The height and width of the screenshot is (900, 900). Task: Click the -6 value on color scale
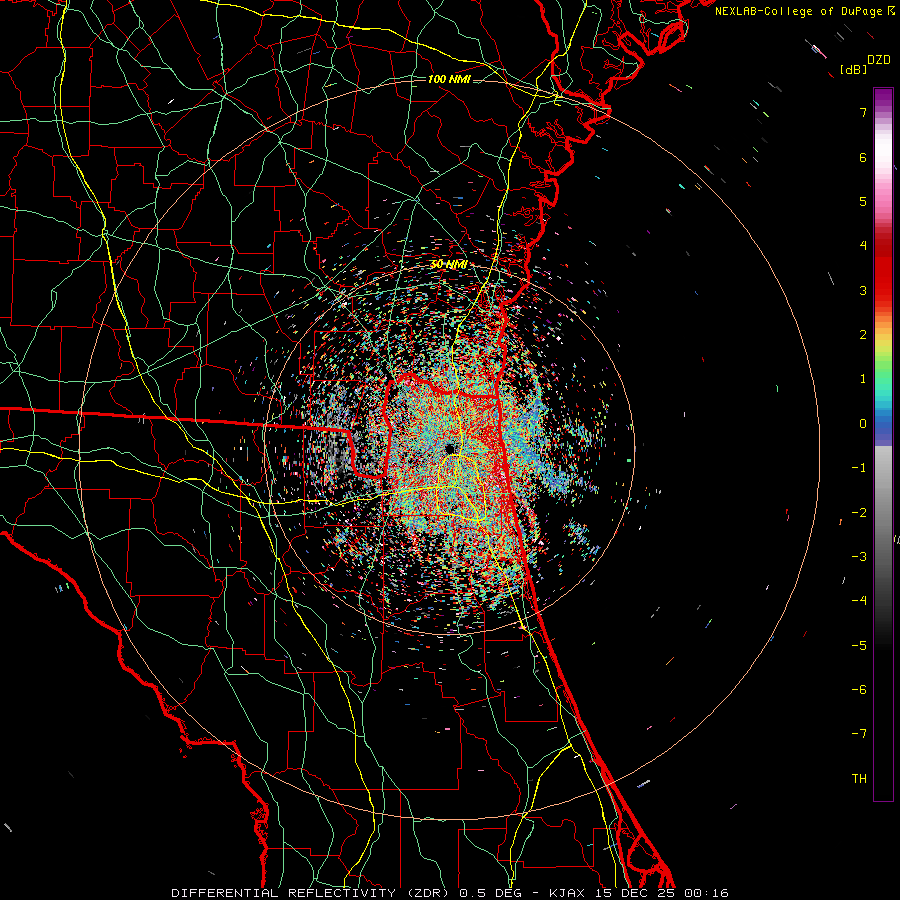859,689
